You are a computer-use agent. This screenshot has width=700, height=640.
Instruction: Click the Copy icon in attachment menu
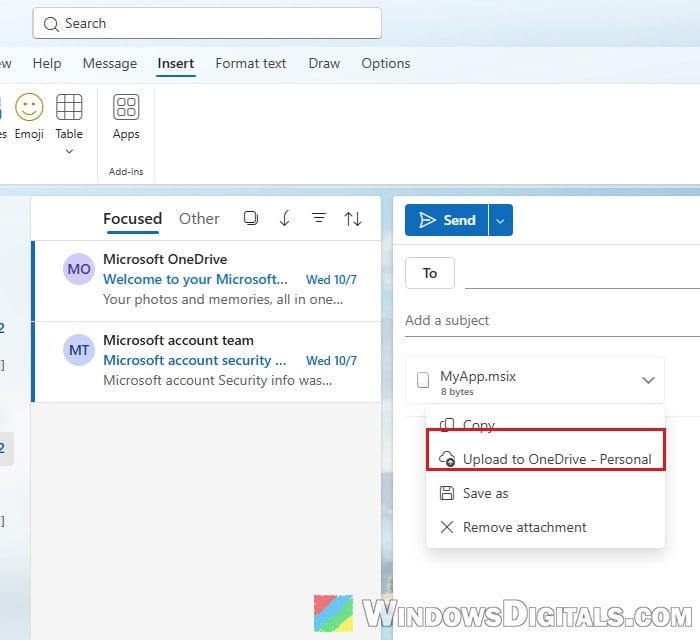(x=447, y=425)
